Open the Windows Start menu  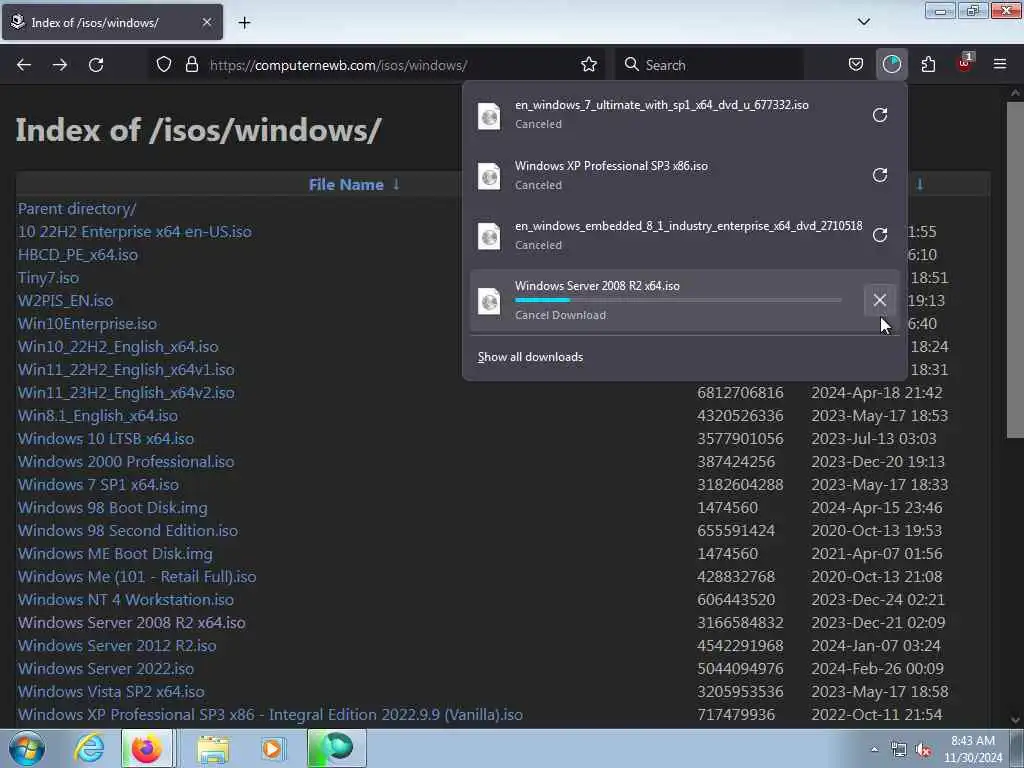point(26,749)
